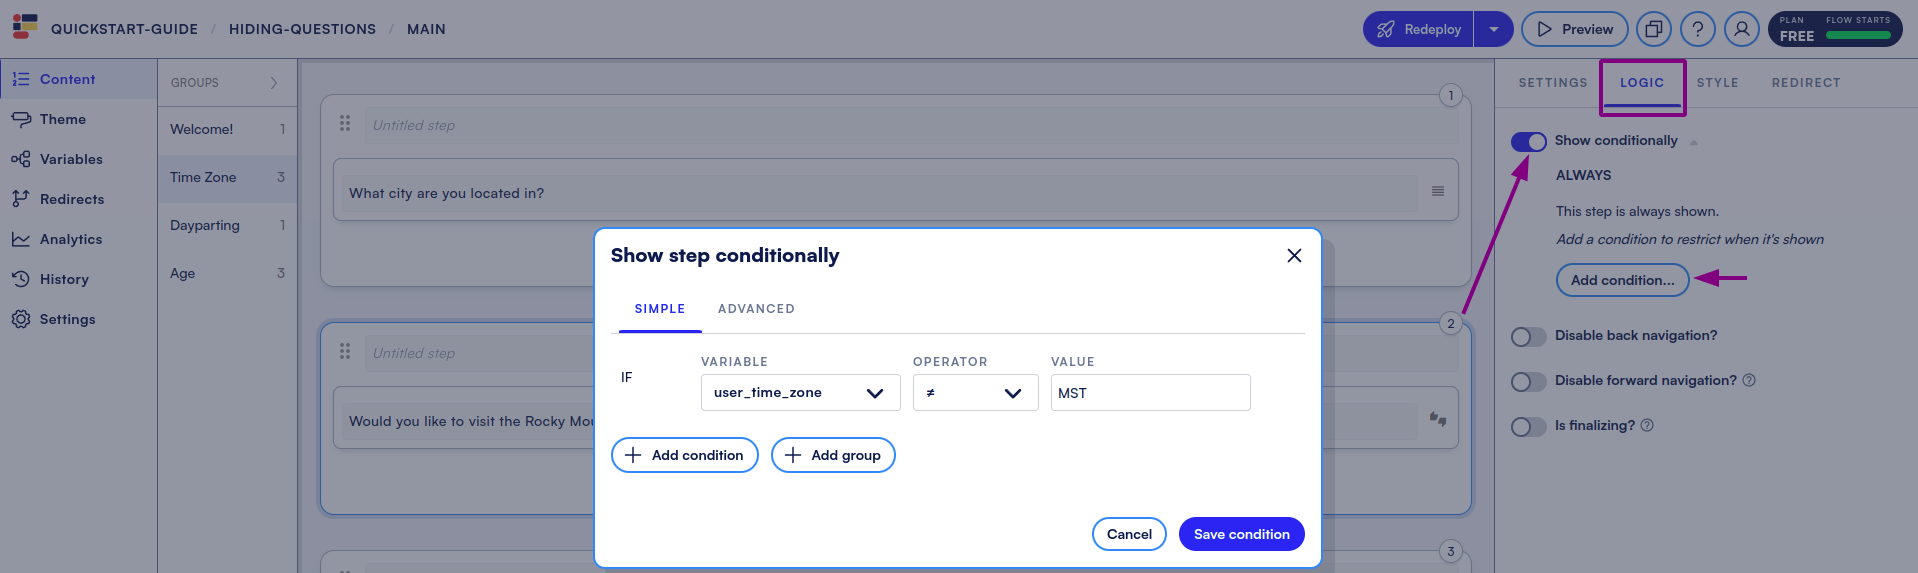Open the user_time_zone variable dropdown
This screenshot has width=1918, height=573.
click(800, 393)
